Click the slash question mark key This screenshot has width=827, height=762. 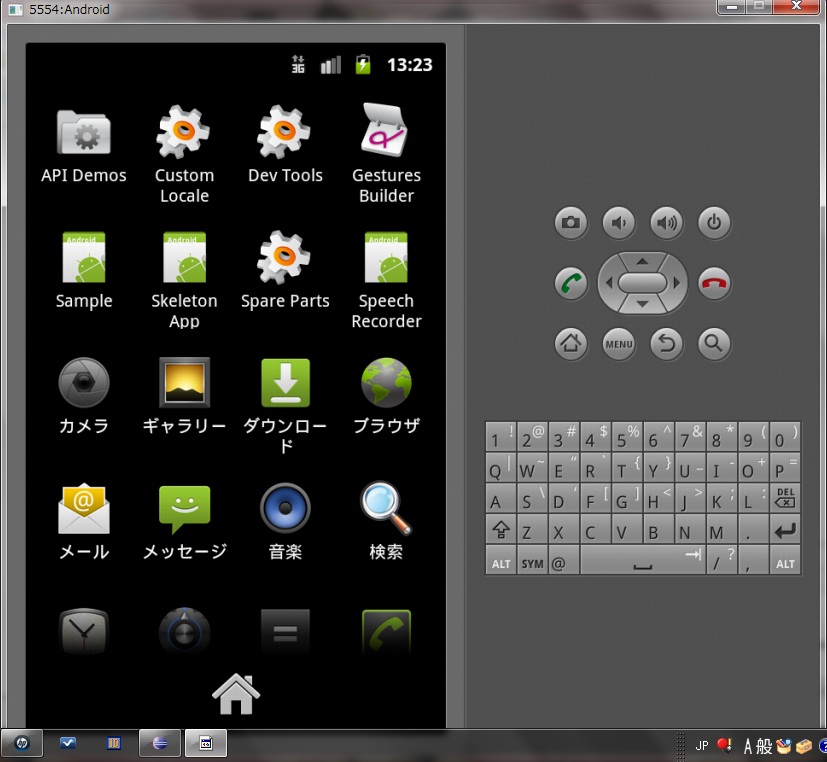722,560
